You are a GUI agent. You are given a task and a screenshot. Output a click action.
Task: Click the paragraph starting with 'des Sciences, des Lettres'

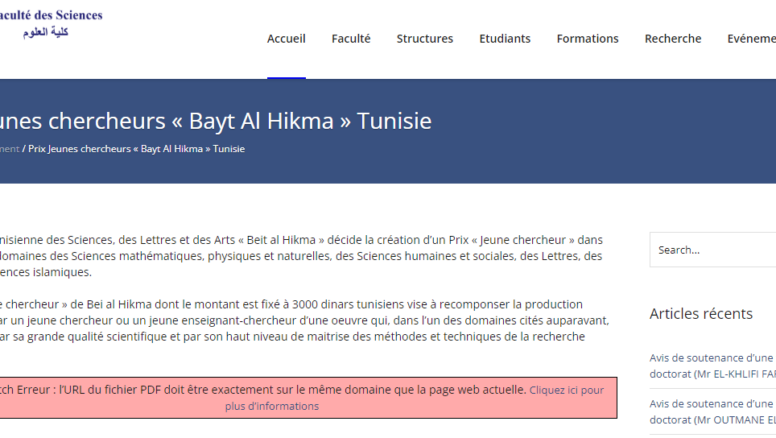[301, 256]
